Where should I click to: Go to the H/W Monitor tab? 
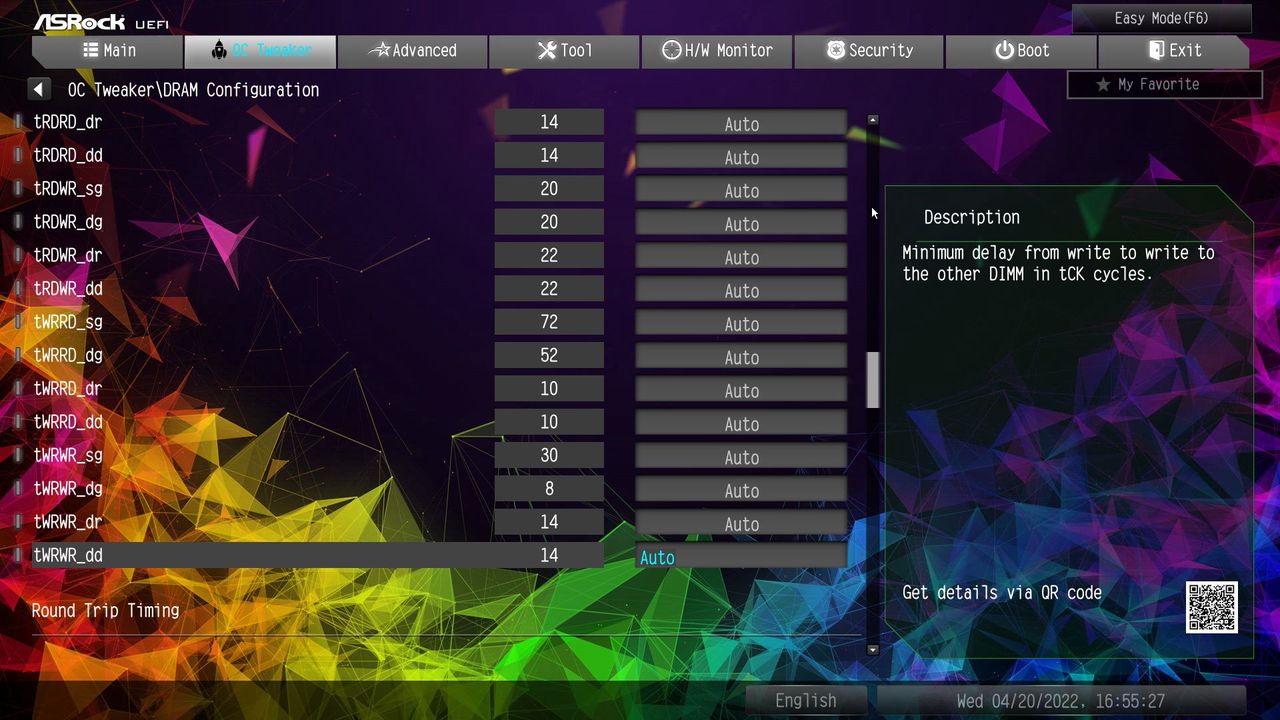click(717, 51)
